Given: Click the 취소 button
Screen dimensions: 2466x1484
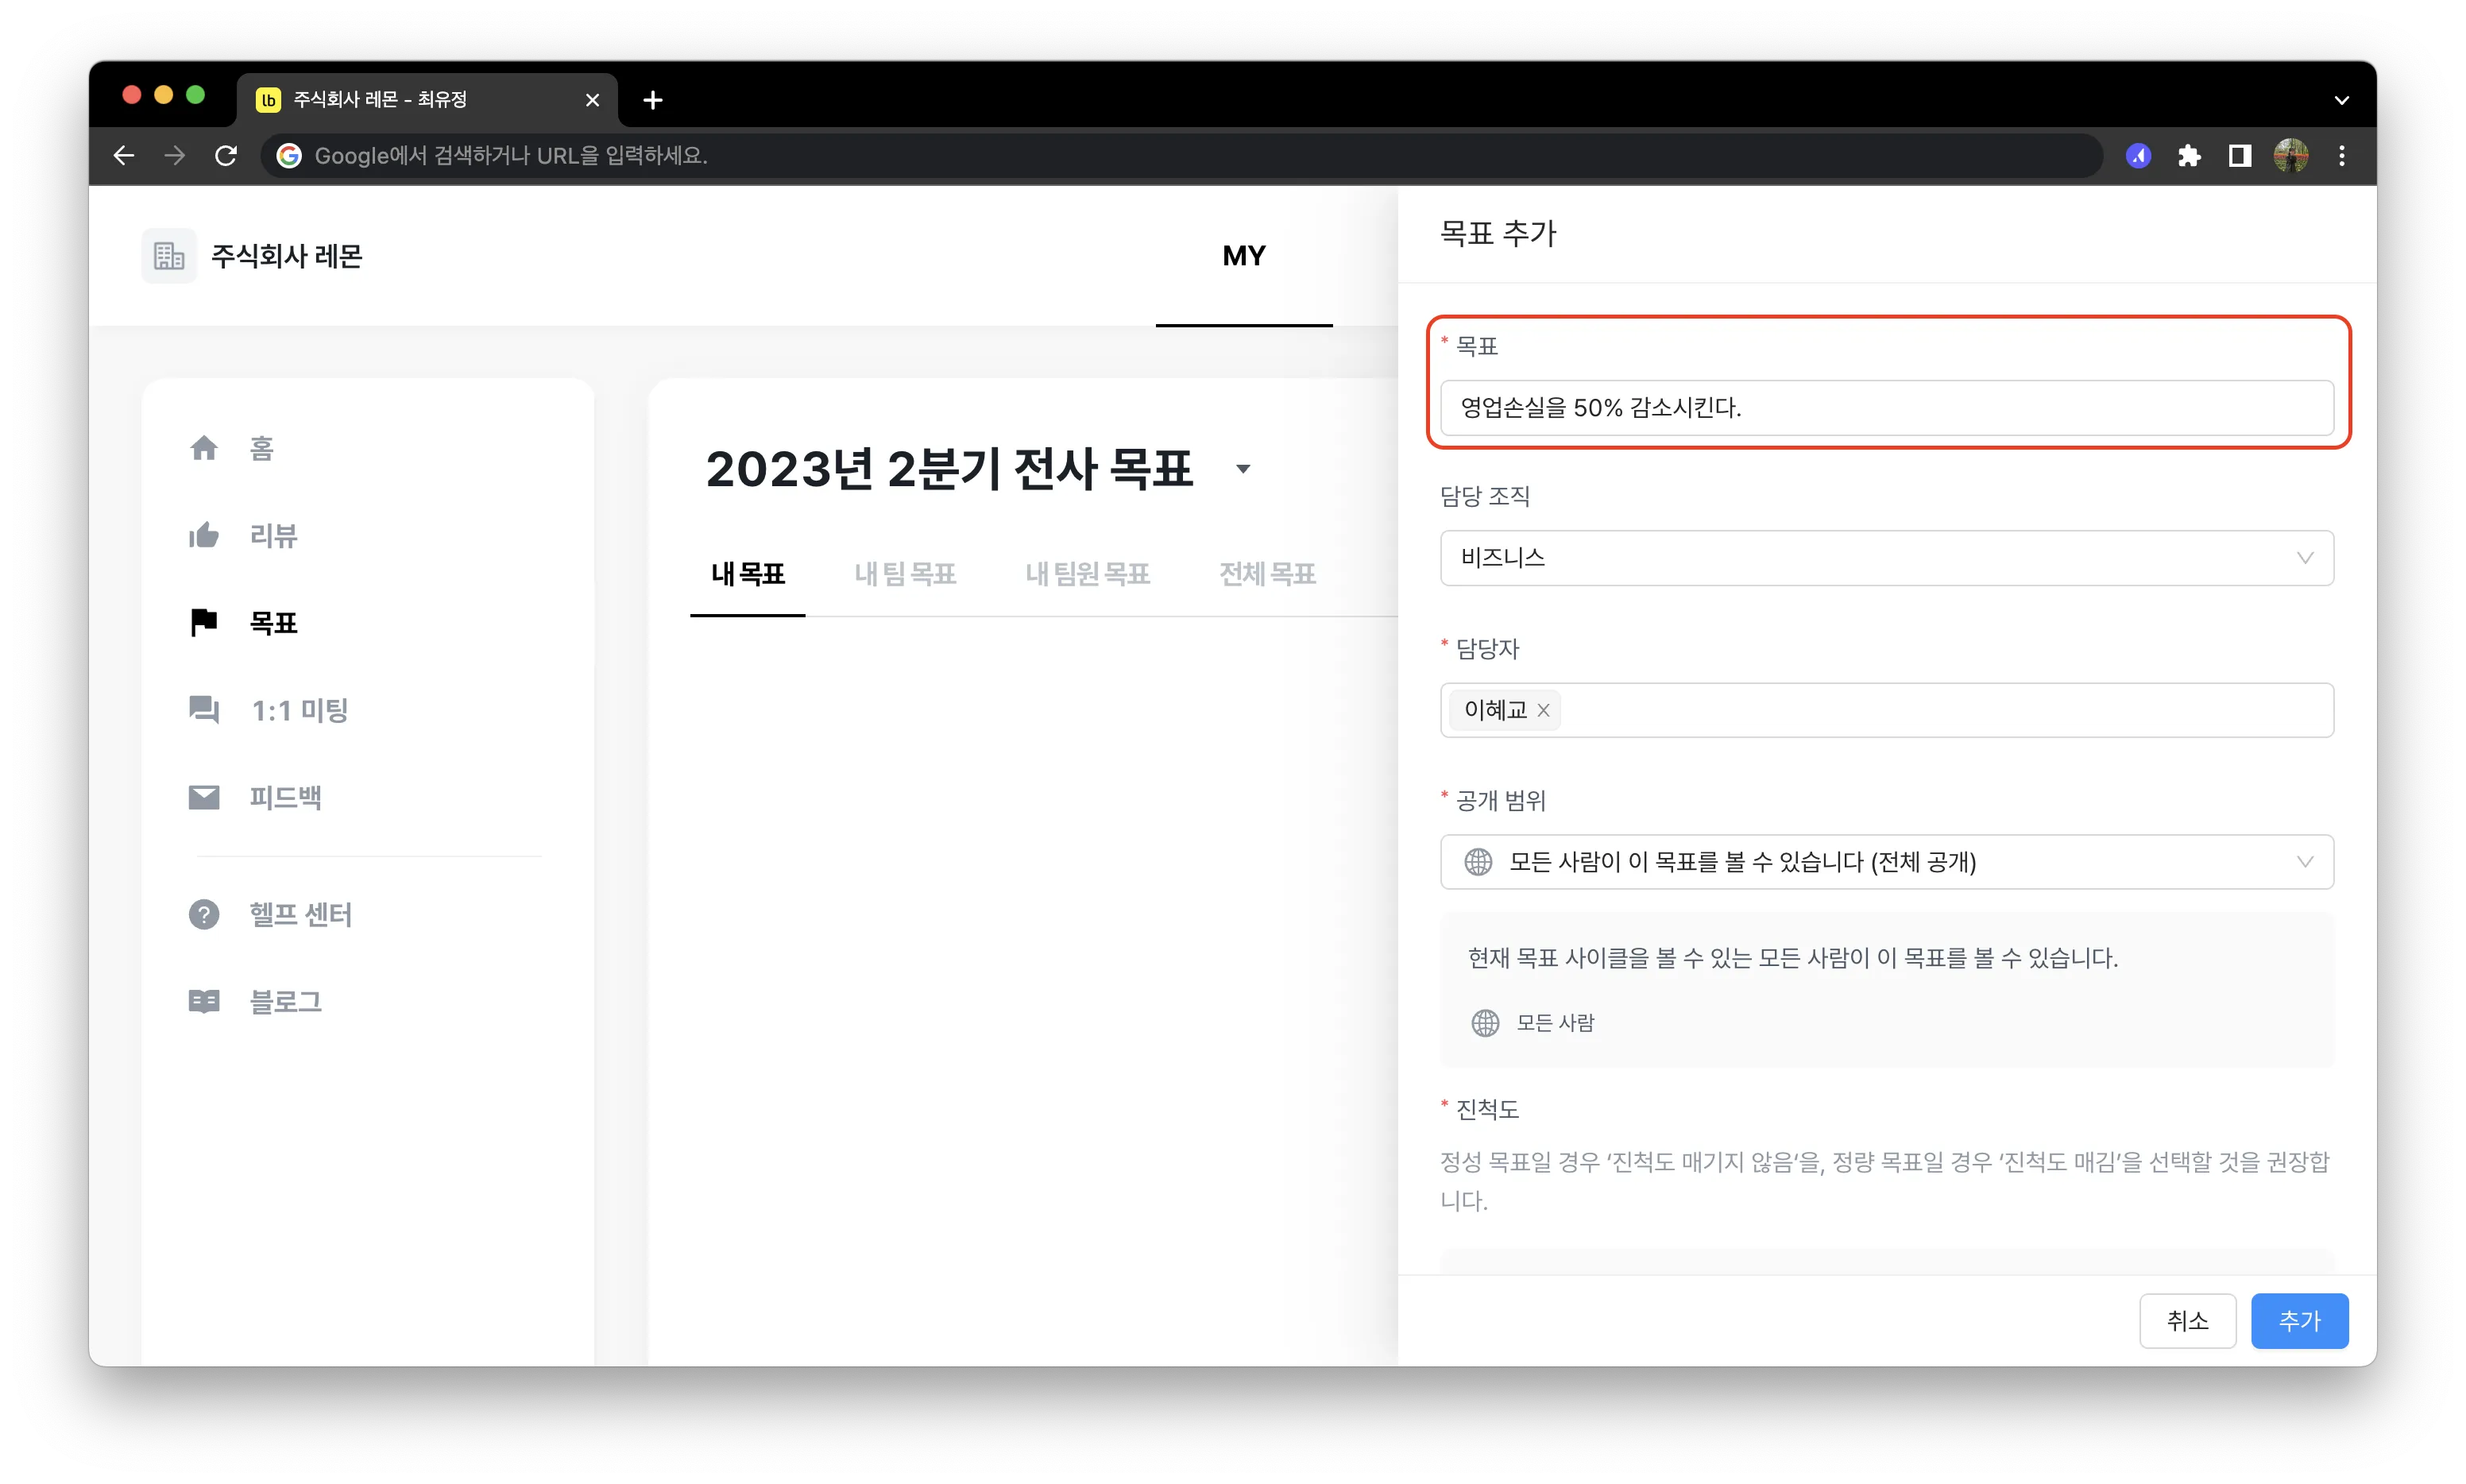Looking at the screenshot, I should tap(2187, 1321).
